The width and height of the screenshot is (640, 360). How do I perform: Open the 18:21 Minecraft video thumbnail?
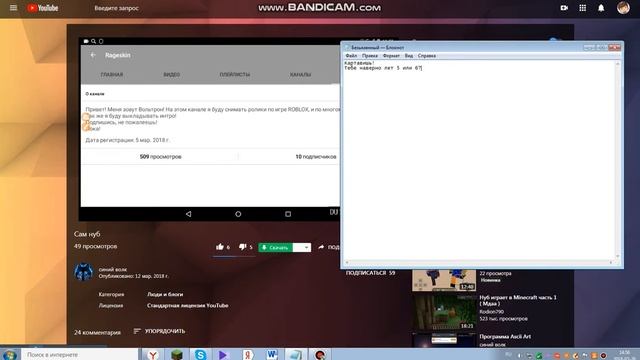coord(444,312)
